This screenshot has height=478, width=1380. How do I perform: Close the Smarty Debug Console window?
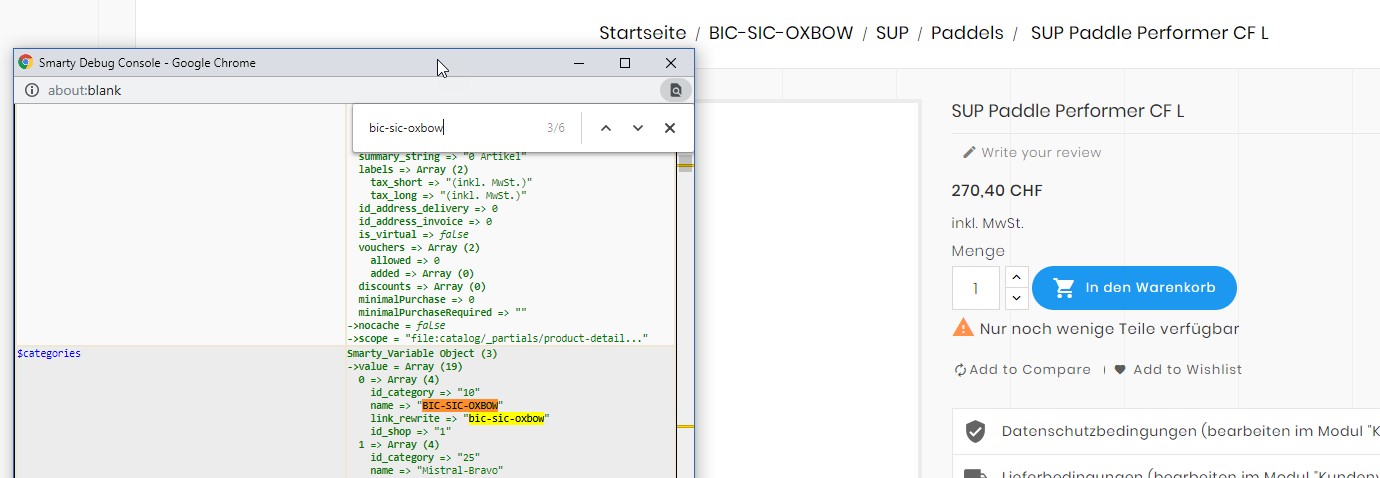pyautogui.click(x=671, y=63)
